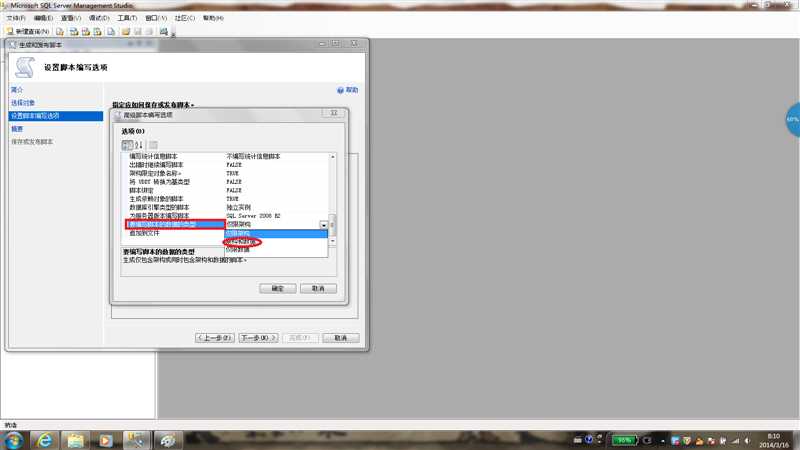This screenshot has width=800, height=450.
Task: Click the Analysis Services XMLA Query icon
Action: pos(97,32)
